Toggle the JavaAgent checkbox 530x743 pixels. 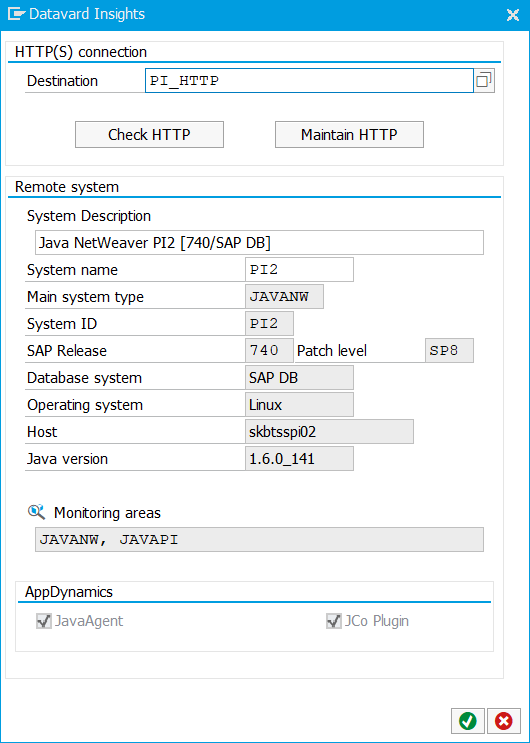pos(44,621)
